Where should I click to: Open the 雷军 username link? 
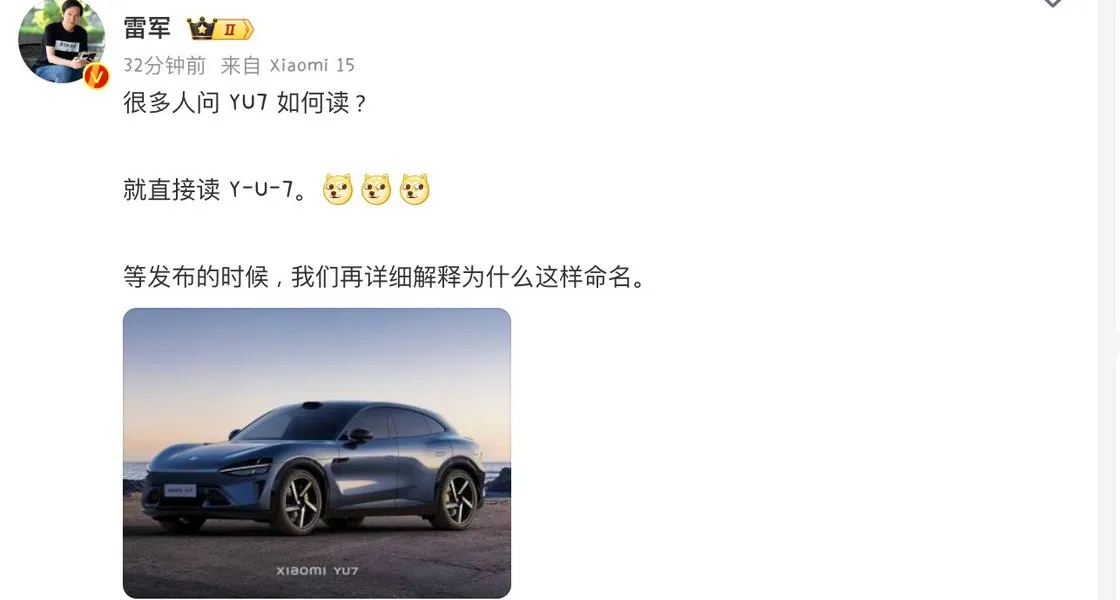coord(147,29)
